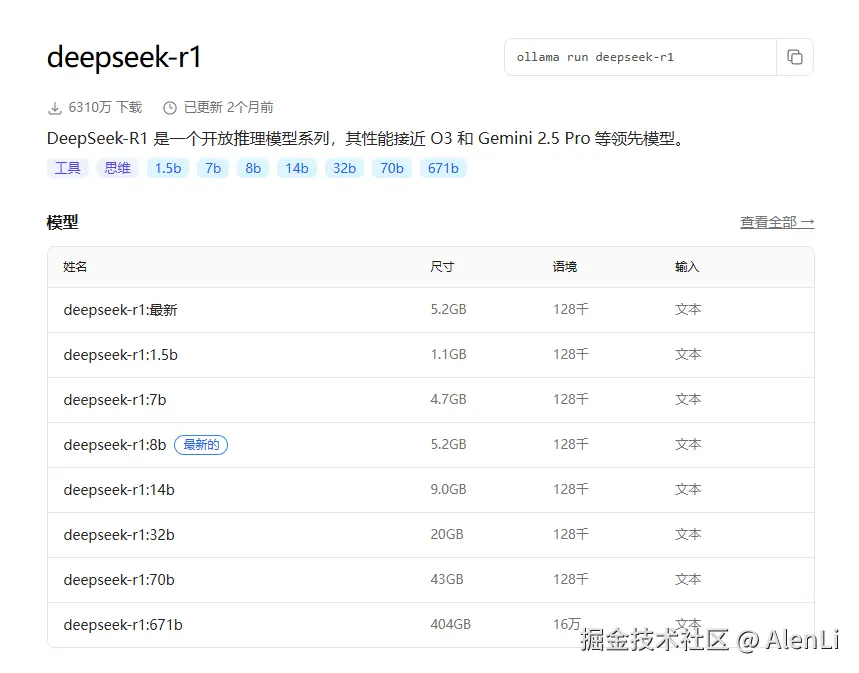The image size is (859, 673).
Task: Click the 最新的 badge
Action: point(201,444)
